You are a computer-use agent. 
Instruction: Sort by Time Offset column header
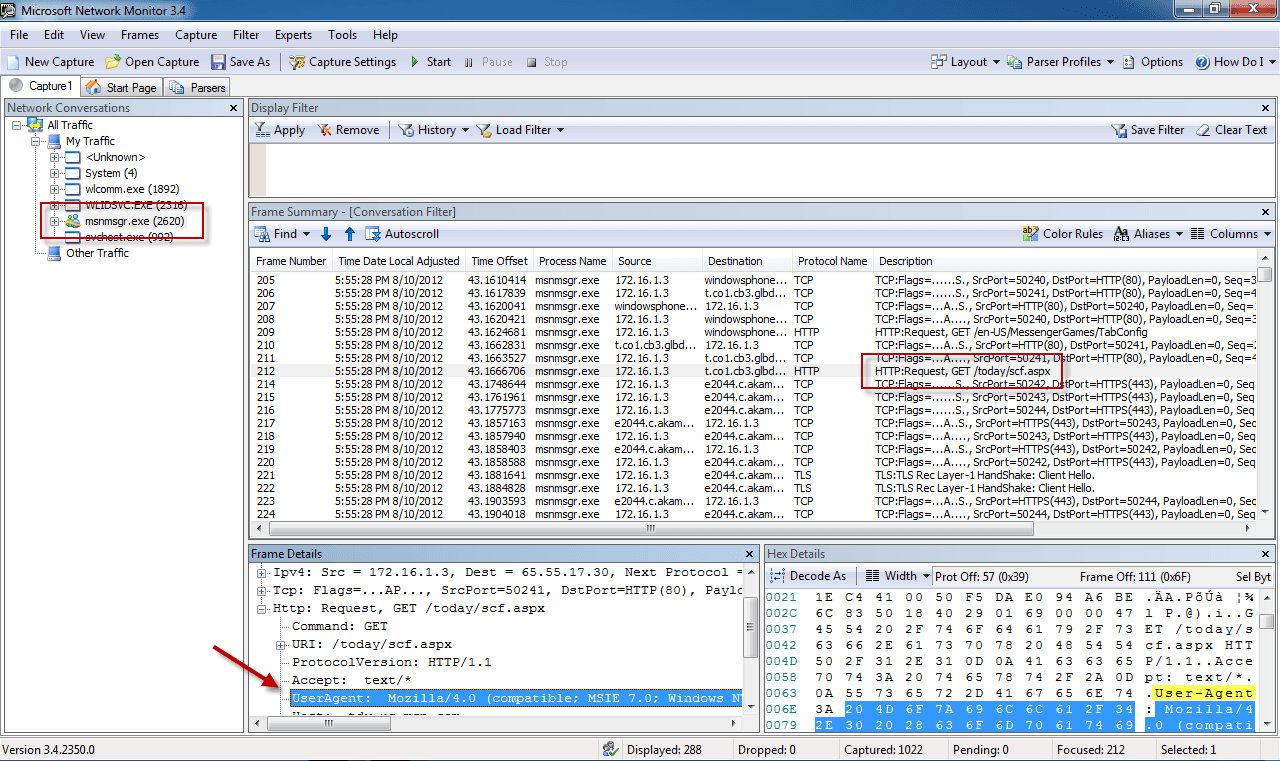point(499,261)
